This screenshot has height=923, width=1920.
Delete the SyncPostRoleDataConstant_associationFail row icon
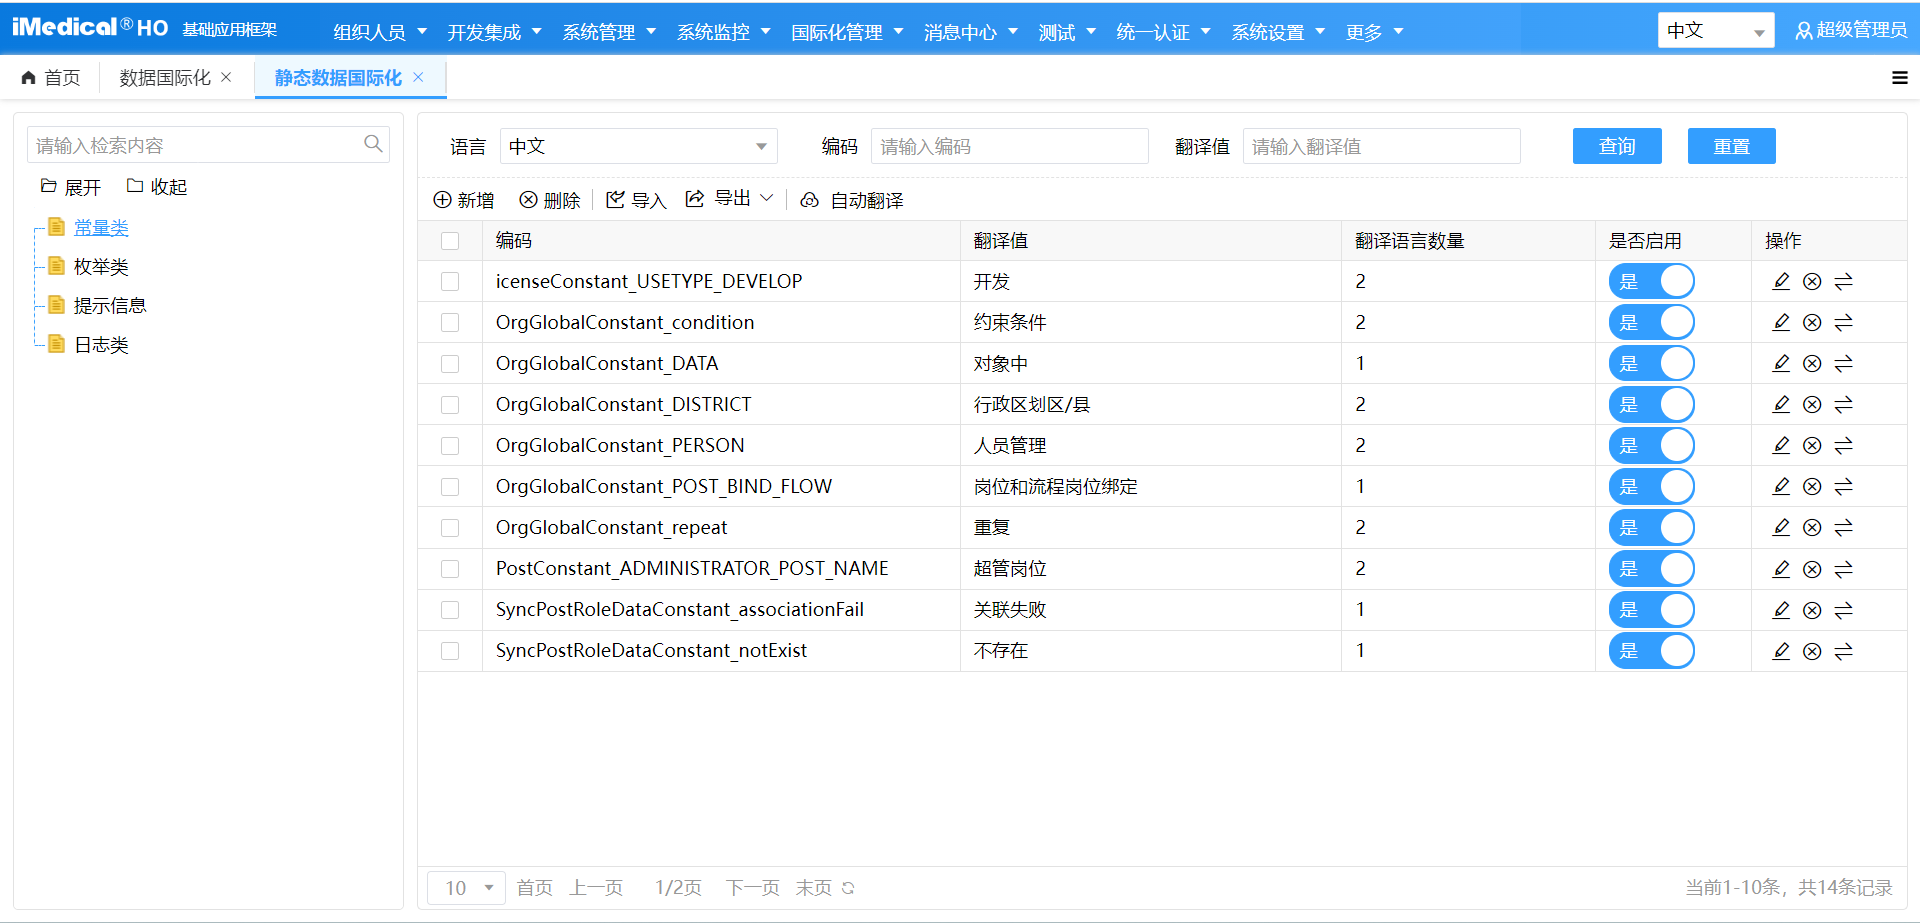[x=1812, y=610]
